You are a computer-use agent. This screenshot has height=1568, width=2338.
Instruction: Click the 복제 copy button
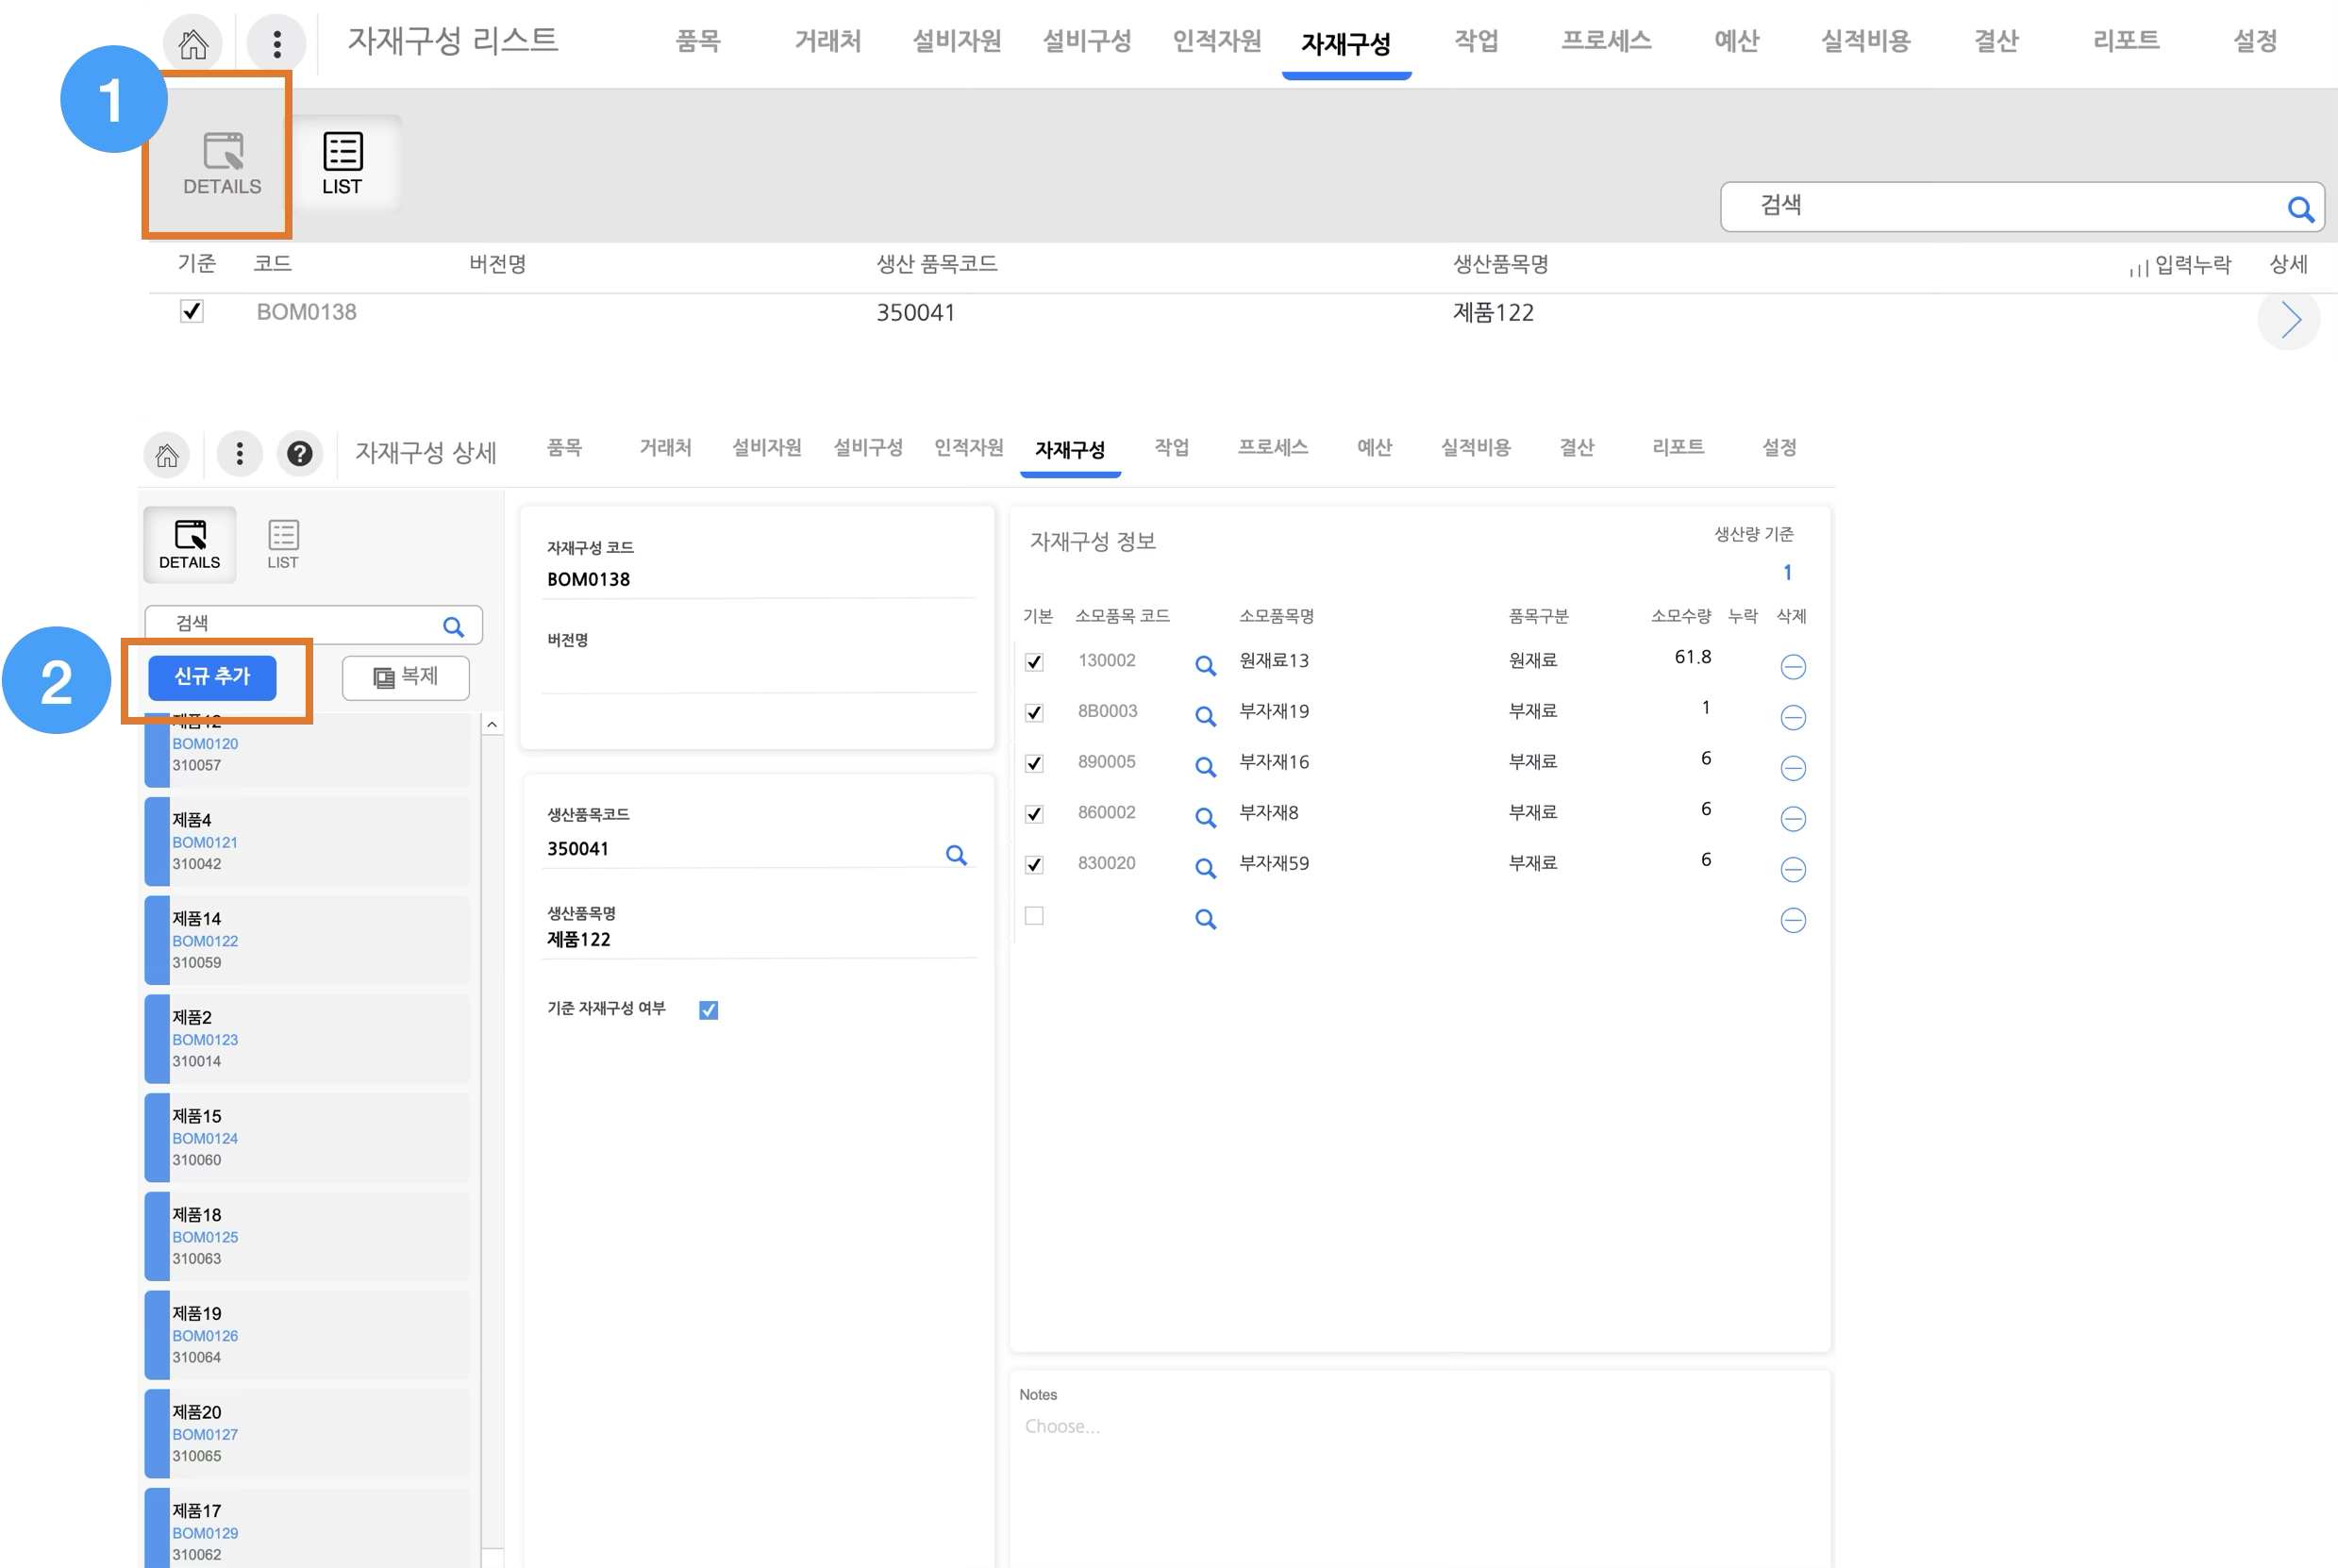[406, 677]
